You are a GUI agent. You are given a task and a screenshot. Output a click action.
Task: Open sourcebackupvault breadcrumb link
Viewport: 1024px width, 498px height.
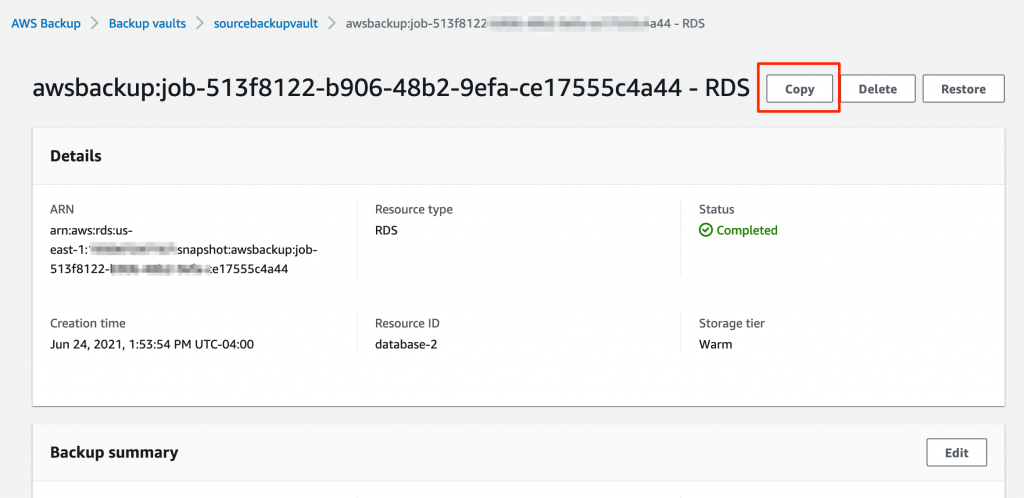[266, 23]
